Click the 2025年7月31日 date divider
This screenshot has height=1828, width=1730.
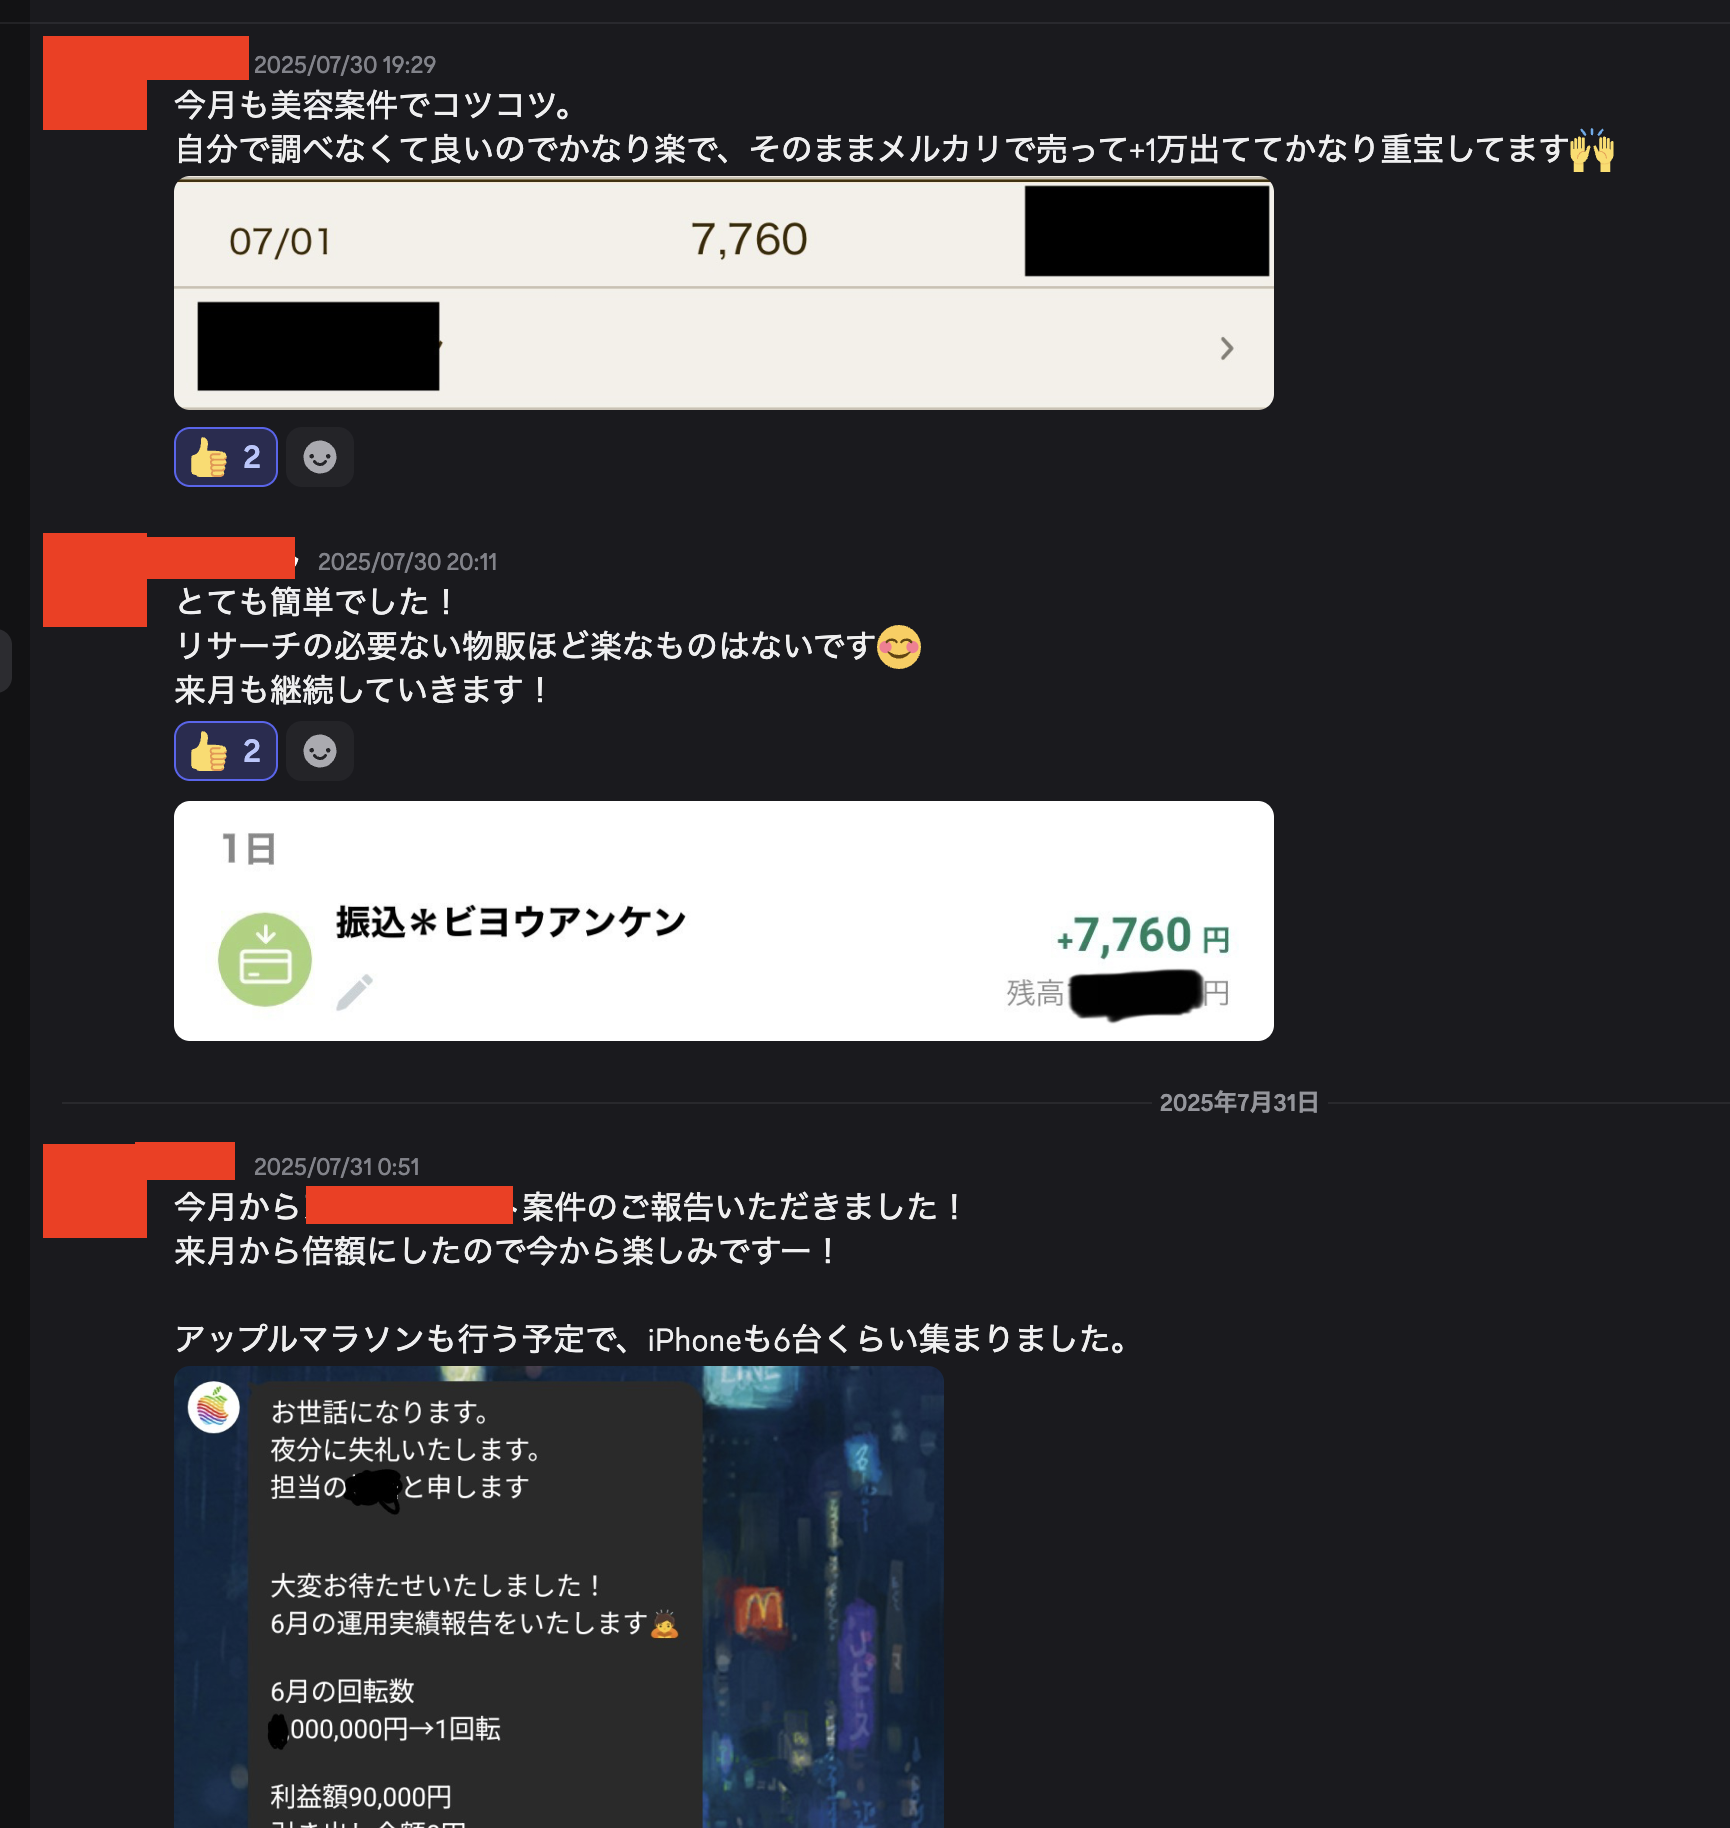[1238, 1103]
